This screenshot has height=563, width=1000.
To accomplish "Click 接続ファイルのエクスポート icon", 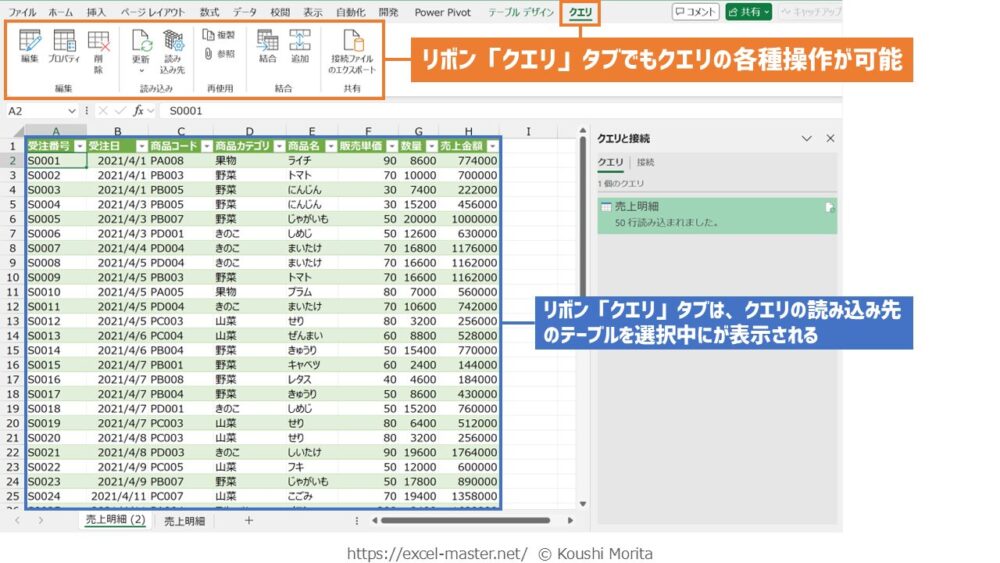I will click(x=353, y=46).
